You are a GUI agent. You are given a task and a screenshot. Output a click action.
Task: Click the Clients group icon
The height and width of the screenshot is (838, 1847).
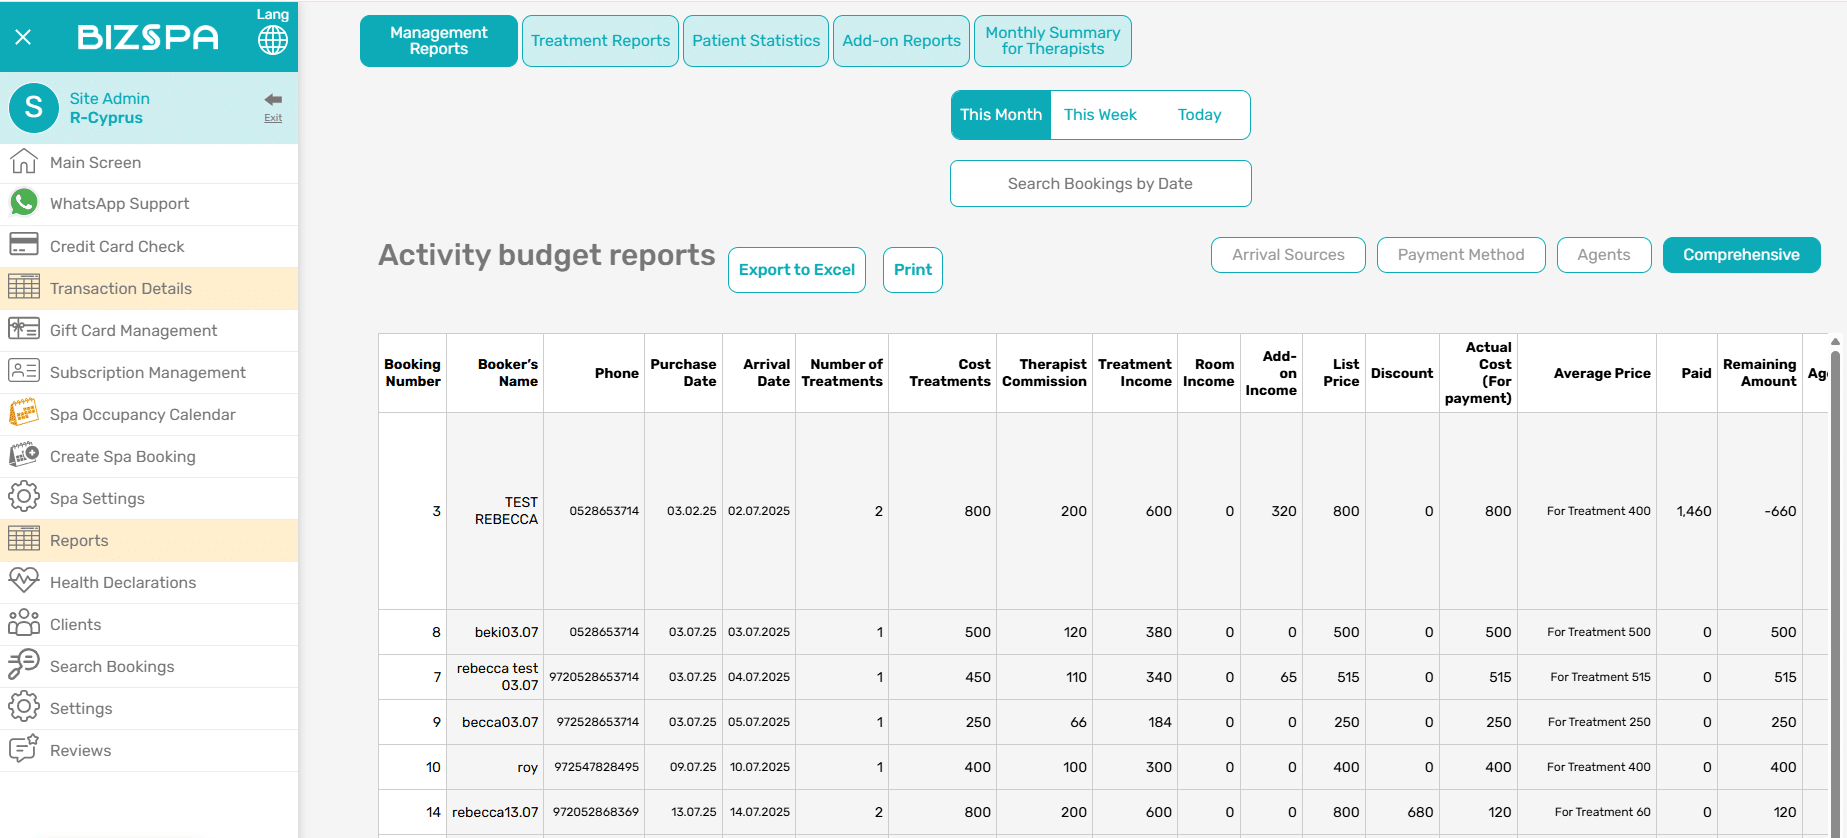[x=24, y=623]
